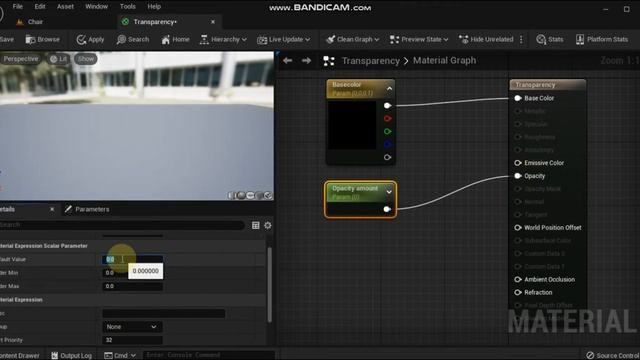
Task: Click the Sort Priority field showing 32
Action: point(132,340)
